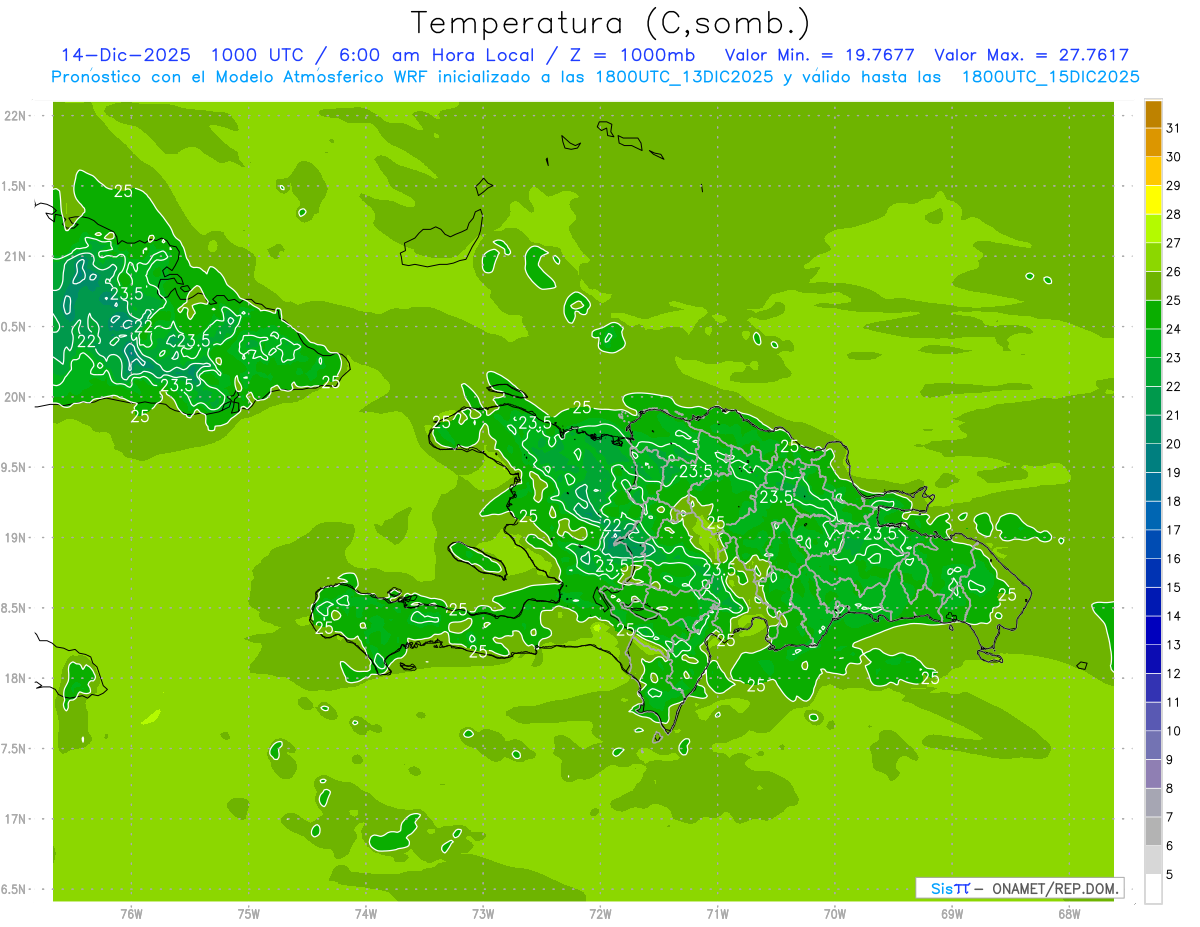Click the '72W' longitude axis label

(600, 914)
